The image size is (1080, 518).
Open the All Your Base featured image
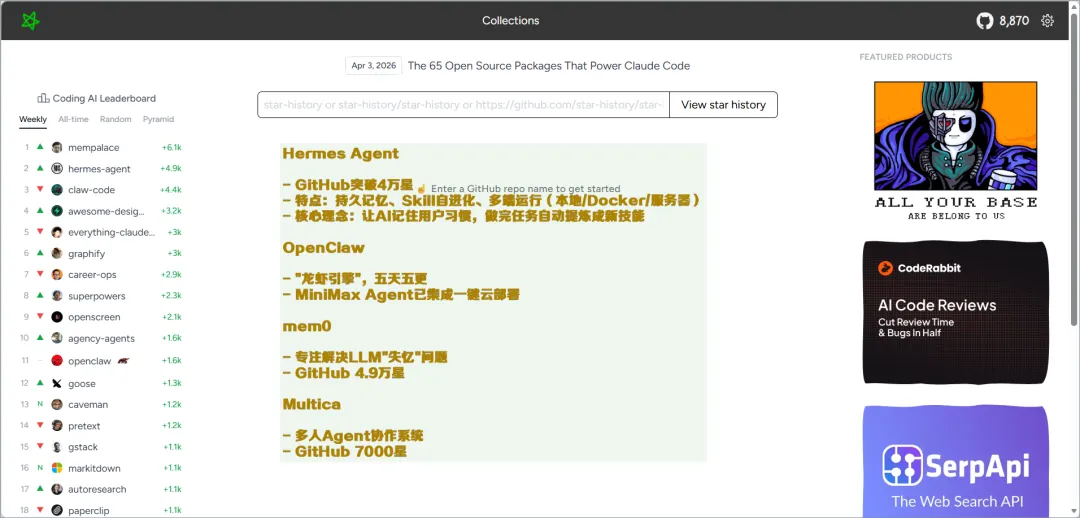coord(956,151)
